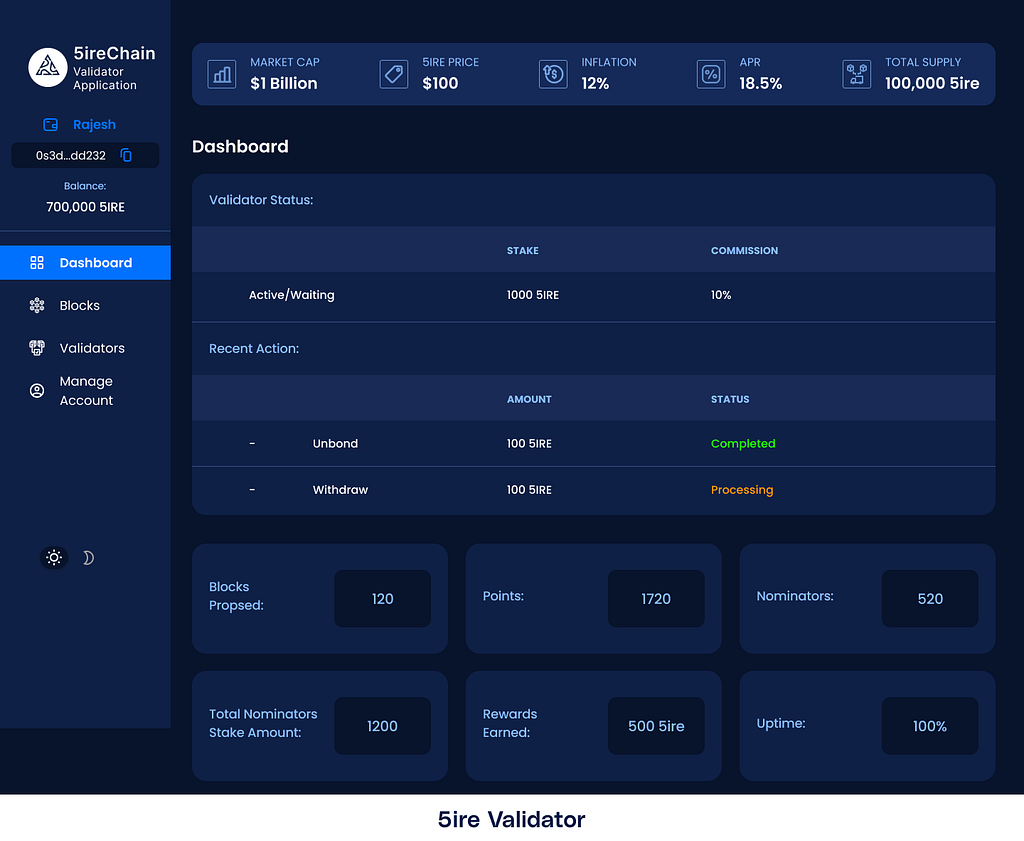
Task: Click the Points value 1720
Action: (x=656, y=599)
